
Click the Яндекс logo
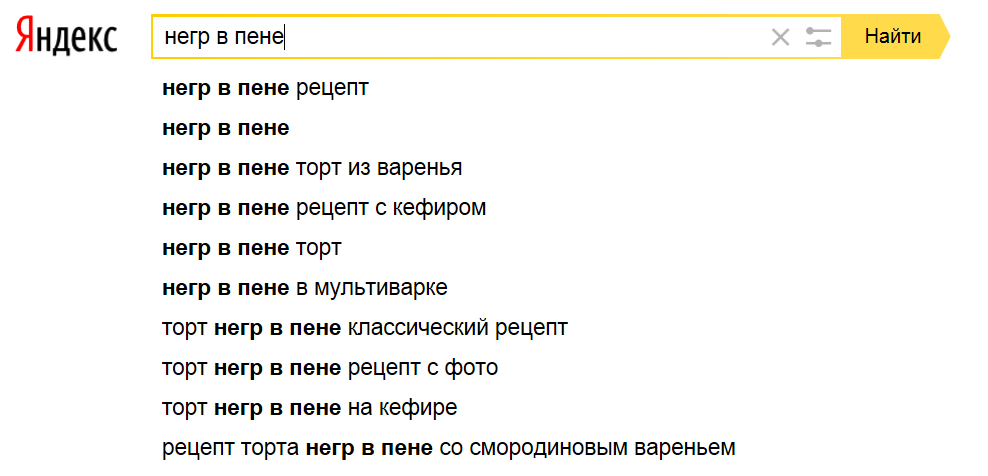coord(66,38)
